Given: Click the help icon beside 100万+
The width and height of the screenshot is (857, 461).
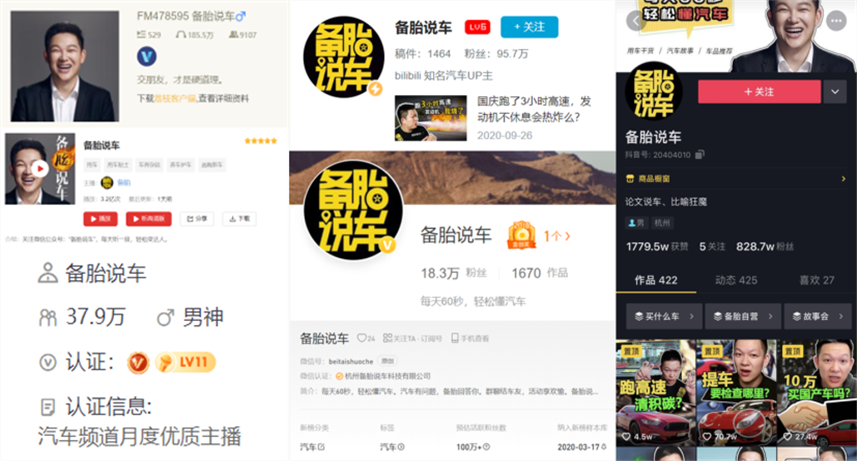Looking at the screenshot, I should pos(486,447).
